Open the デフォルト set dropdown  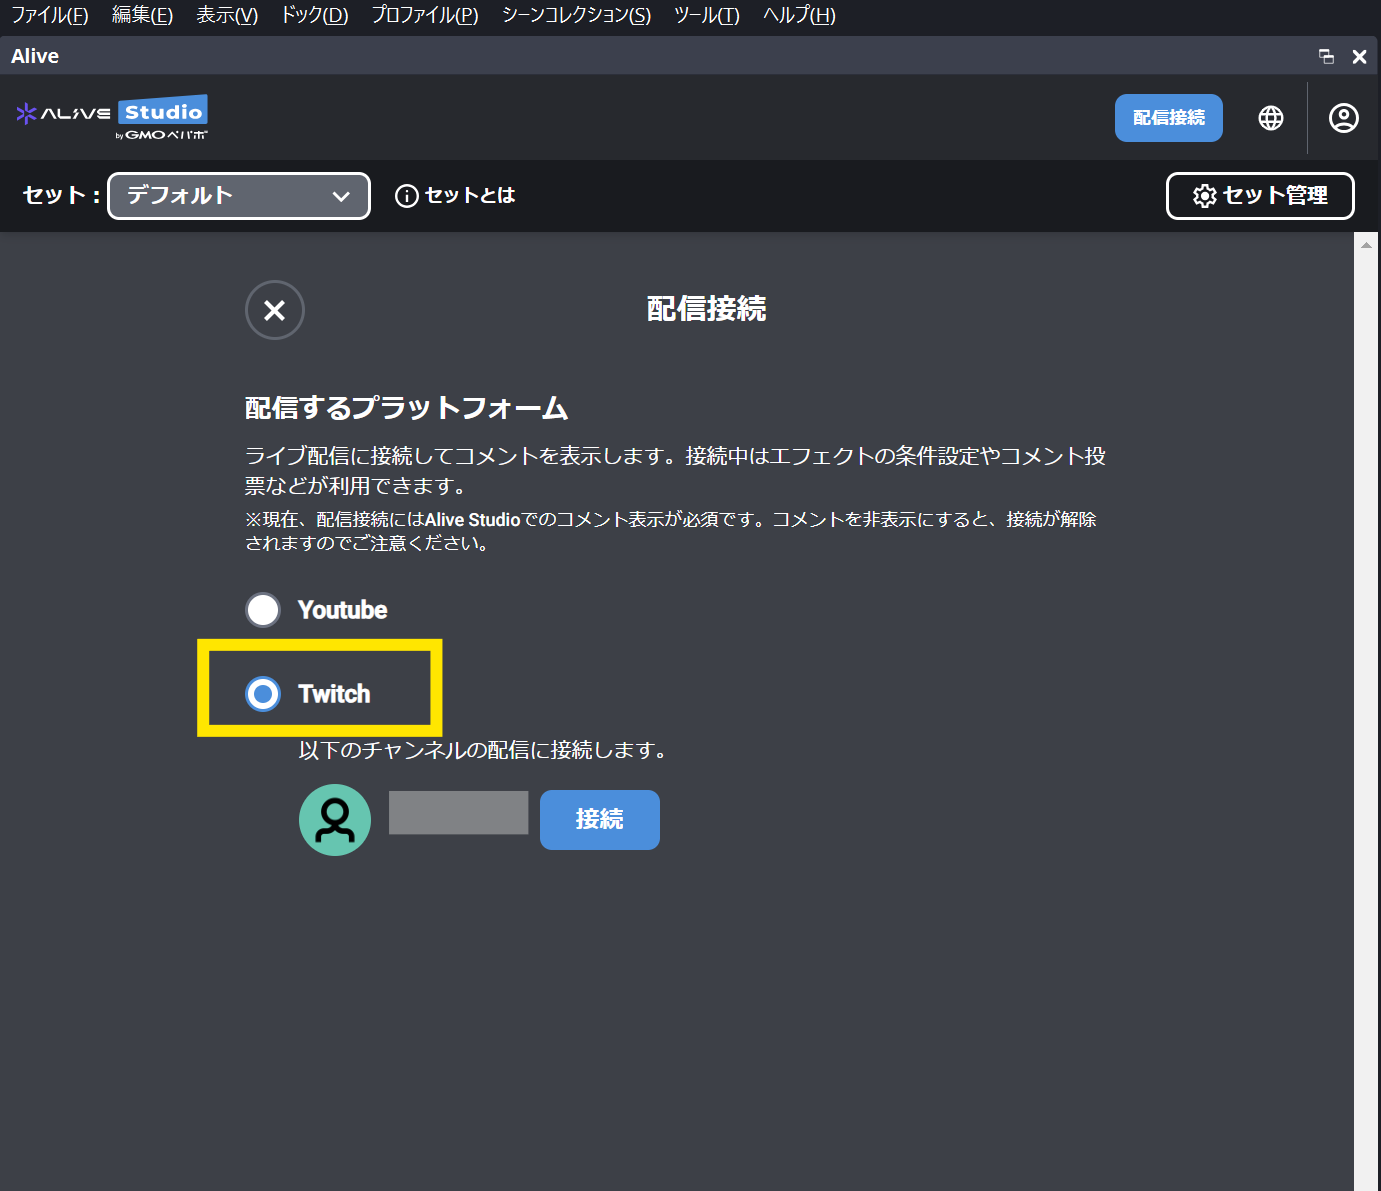239,196
